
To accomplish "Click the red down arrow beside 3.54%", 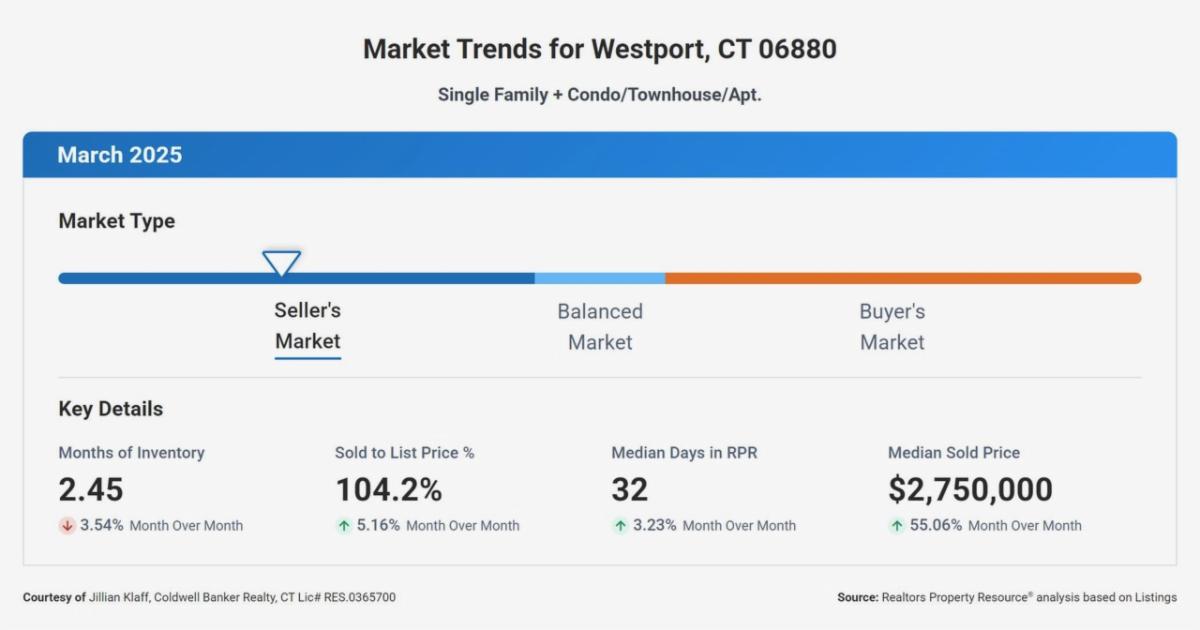I will [x=68, y=525].
